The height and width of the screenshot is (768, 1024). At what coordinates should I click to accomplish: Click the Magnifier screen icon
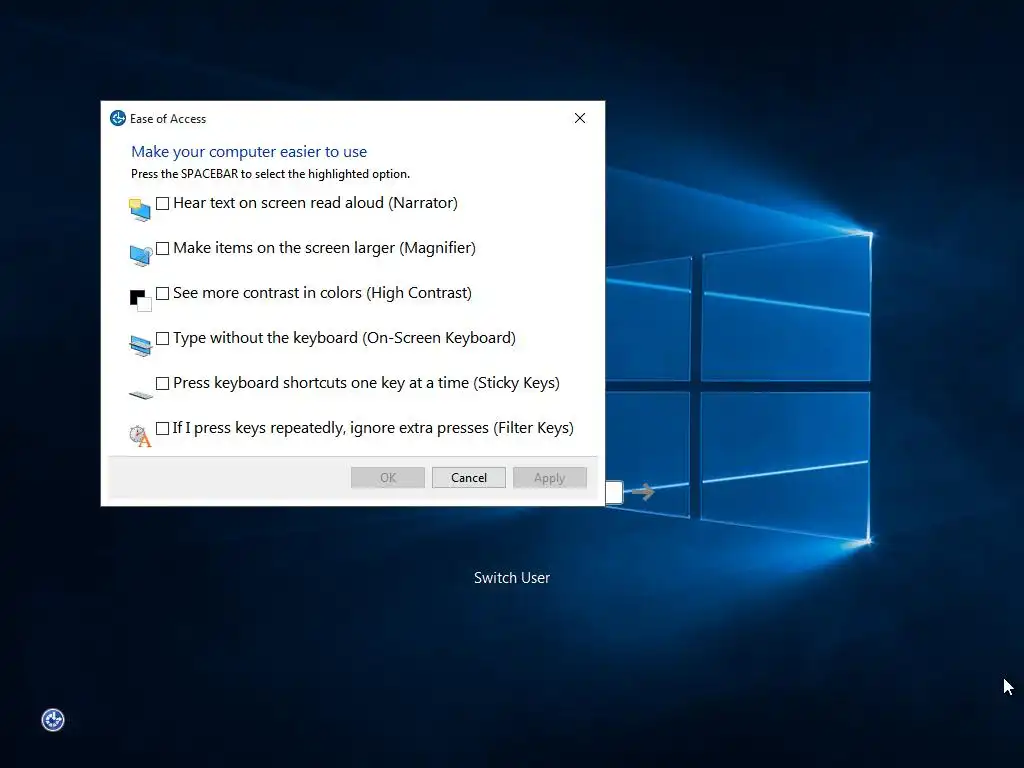point(140,255)
